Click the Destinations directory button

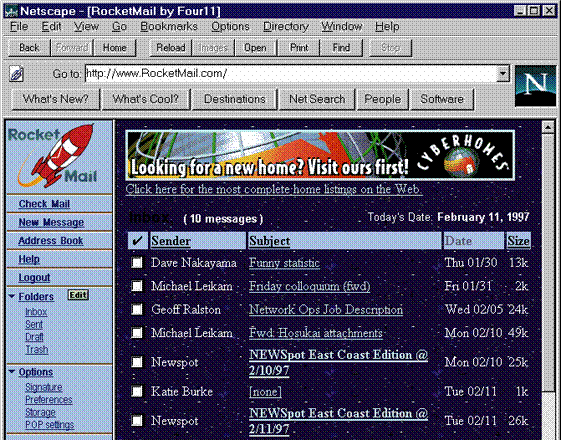tap(235, 99)
